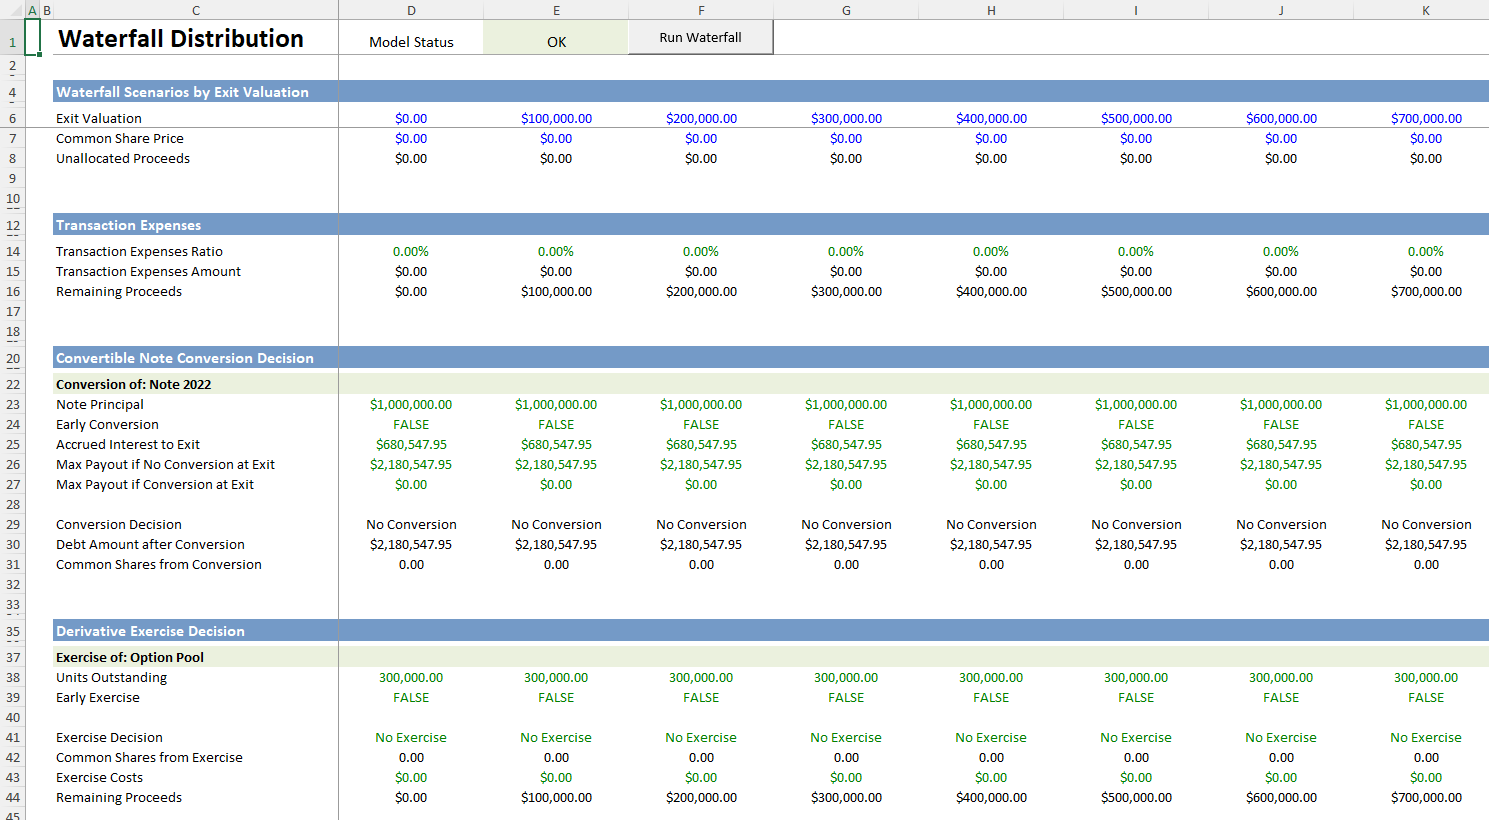
Task: Select the Exit Valuation label cell
Action: [99, 118]
